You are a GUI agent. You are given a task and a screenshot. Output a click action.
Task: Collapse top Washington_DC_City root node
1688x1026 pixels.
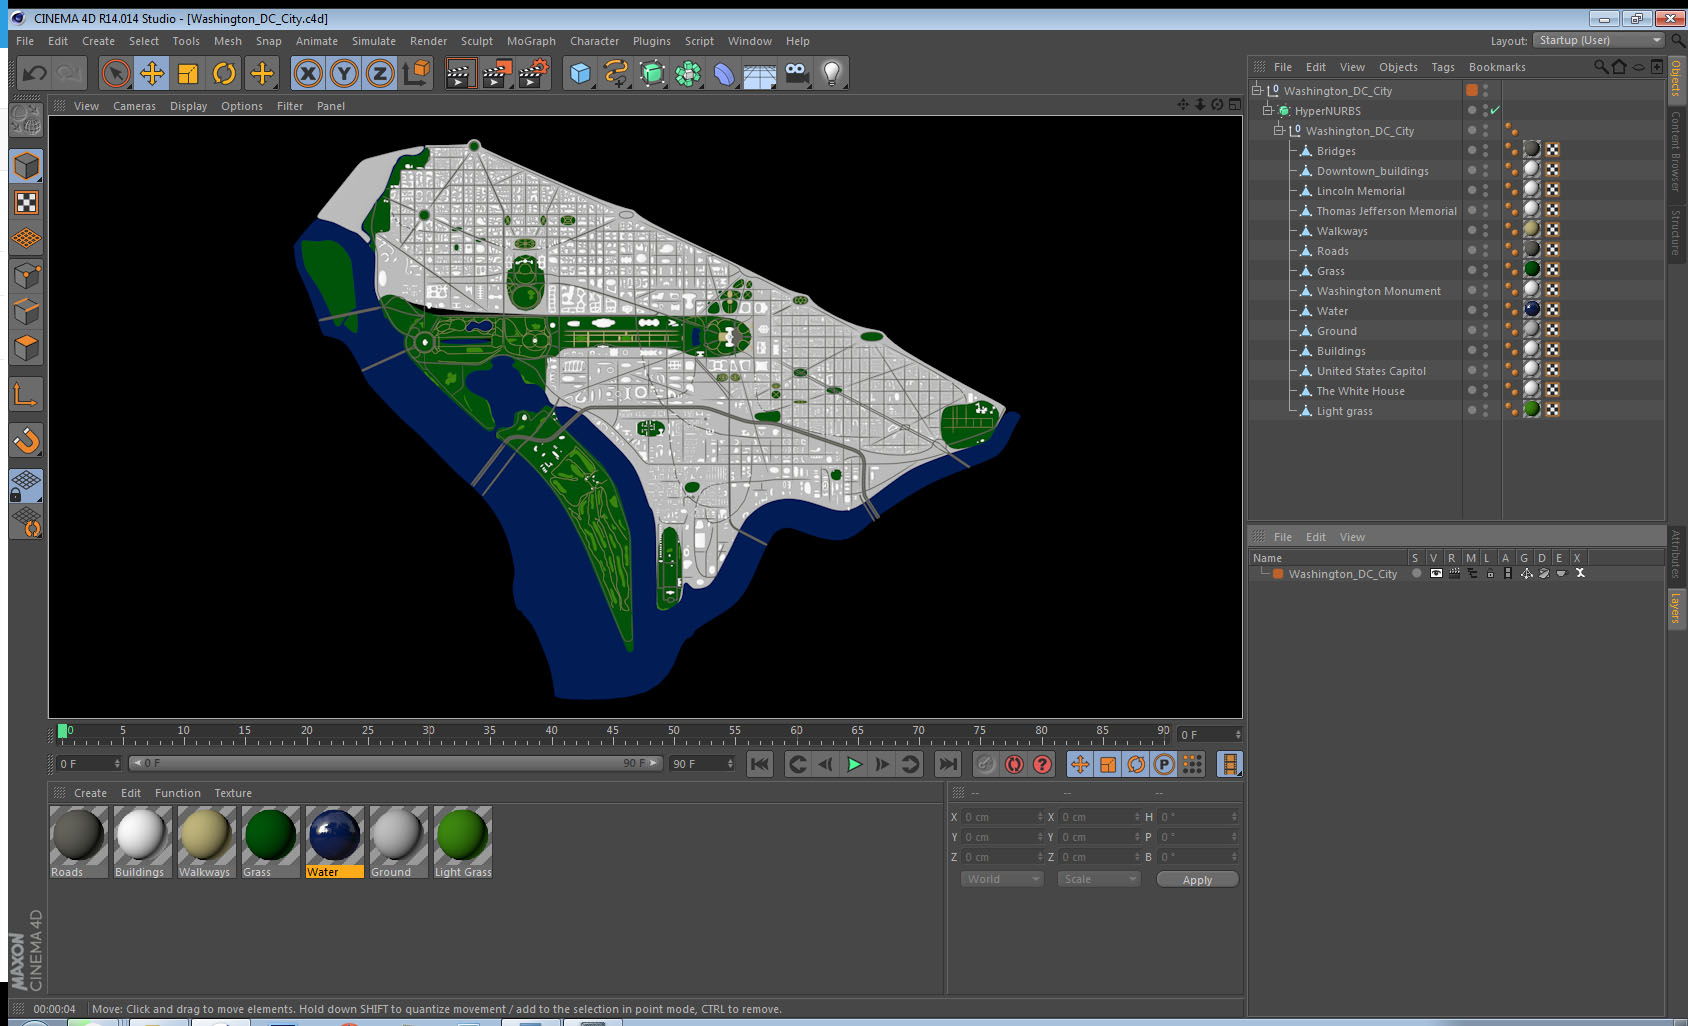pos(1257,90)
